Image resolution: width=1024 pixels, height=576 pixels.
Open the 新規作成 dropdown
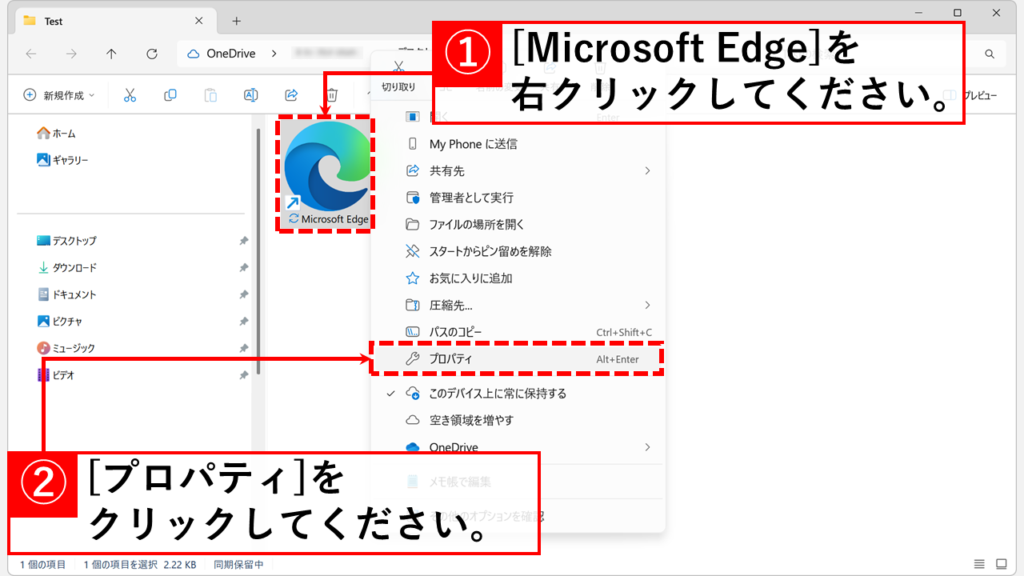tap(59, 95)
